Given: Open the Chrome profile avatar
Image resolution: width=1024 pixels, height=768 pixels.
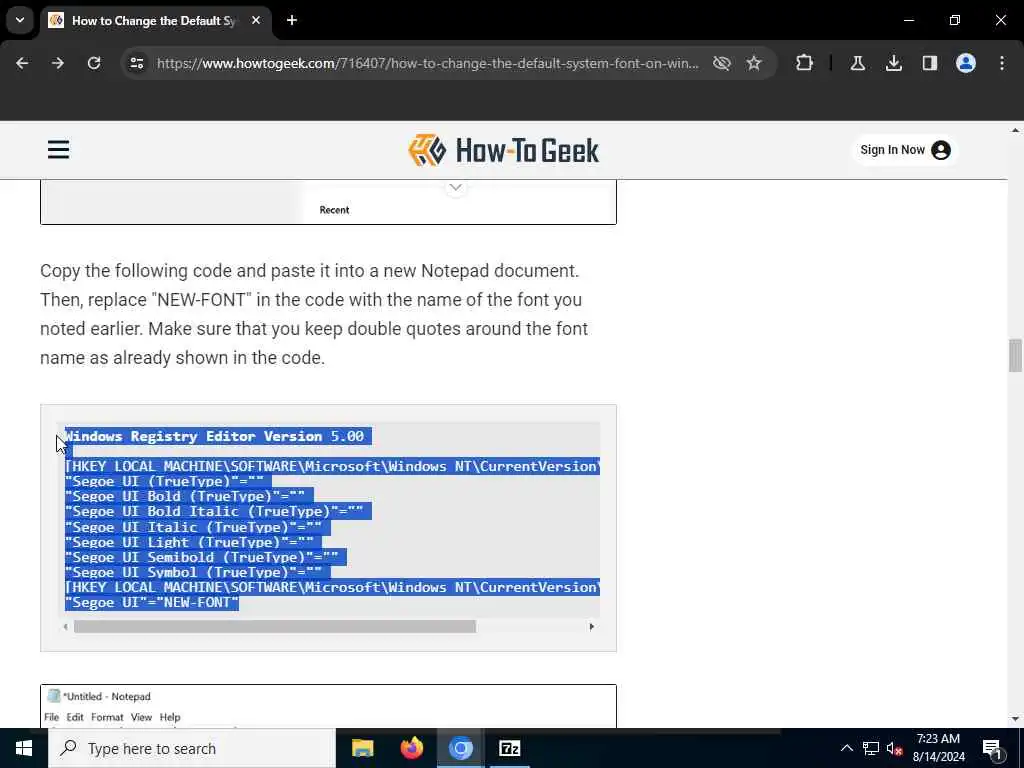Looking at the screenshot, I should pyautogui.click(x=966, y=63).
